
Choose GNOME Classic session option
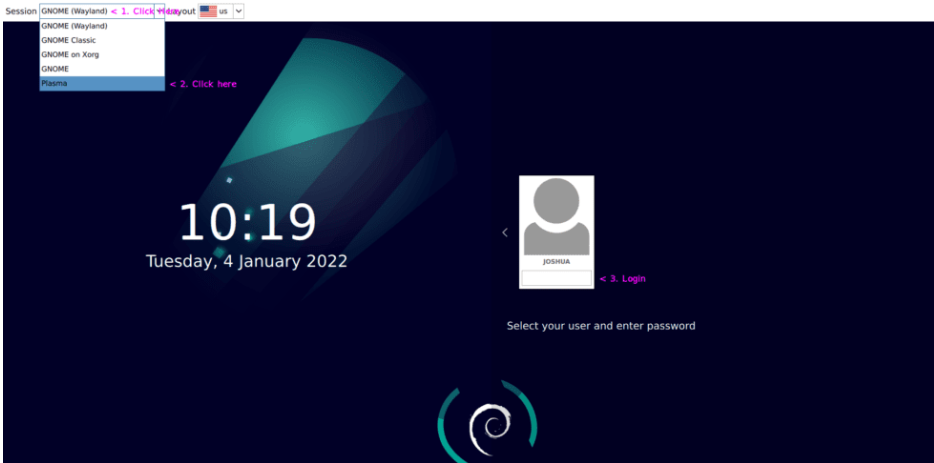pyautogui.click(x=68, y=40)
